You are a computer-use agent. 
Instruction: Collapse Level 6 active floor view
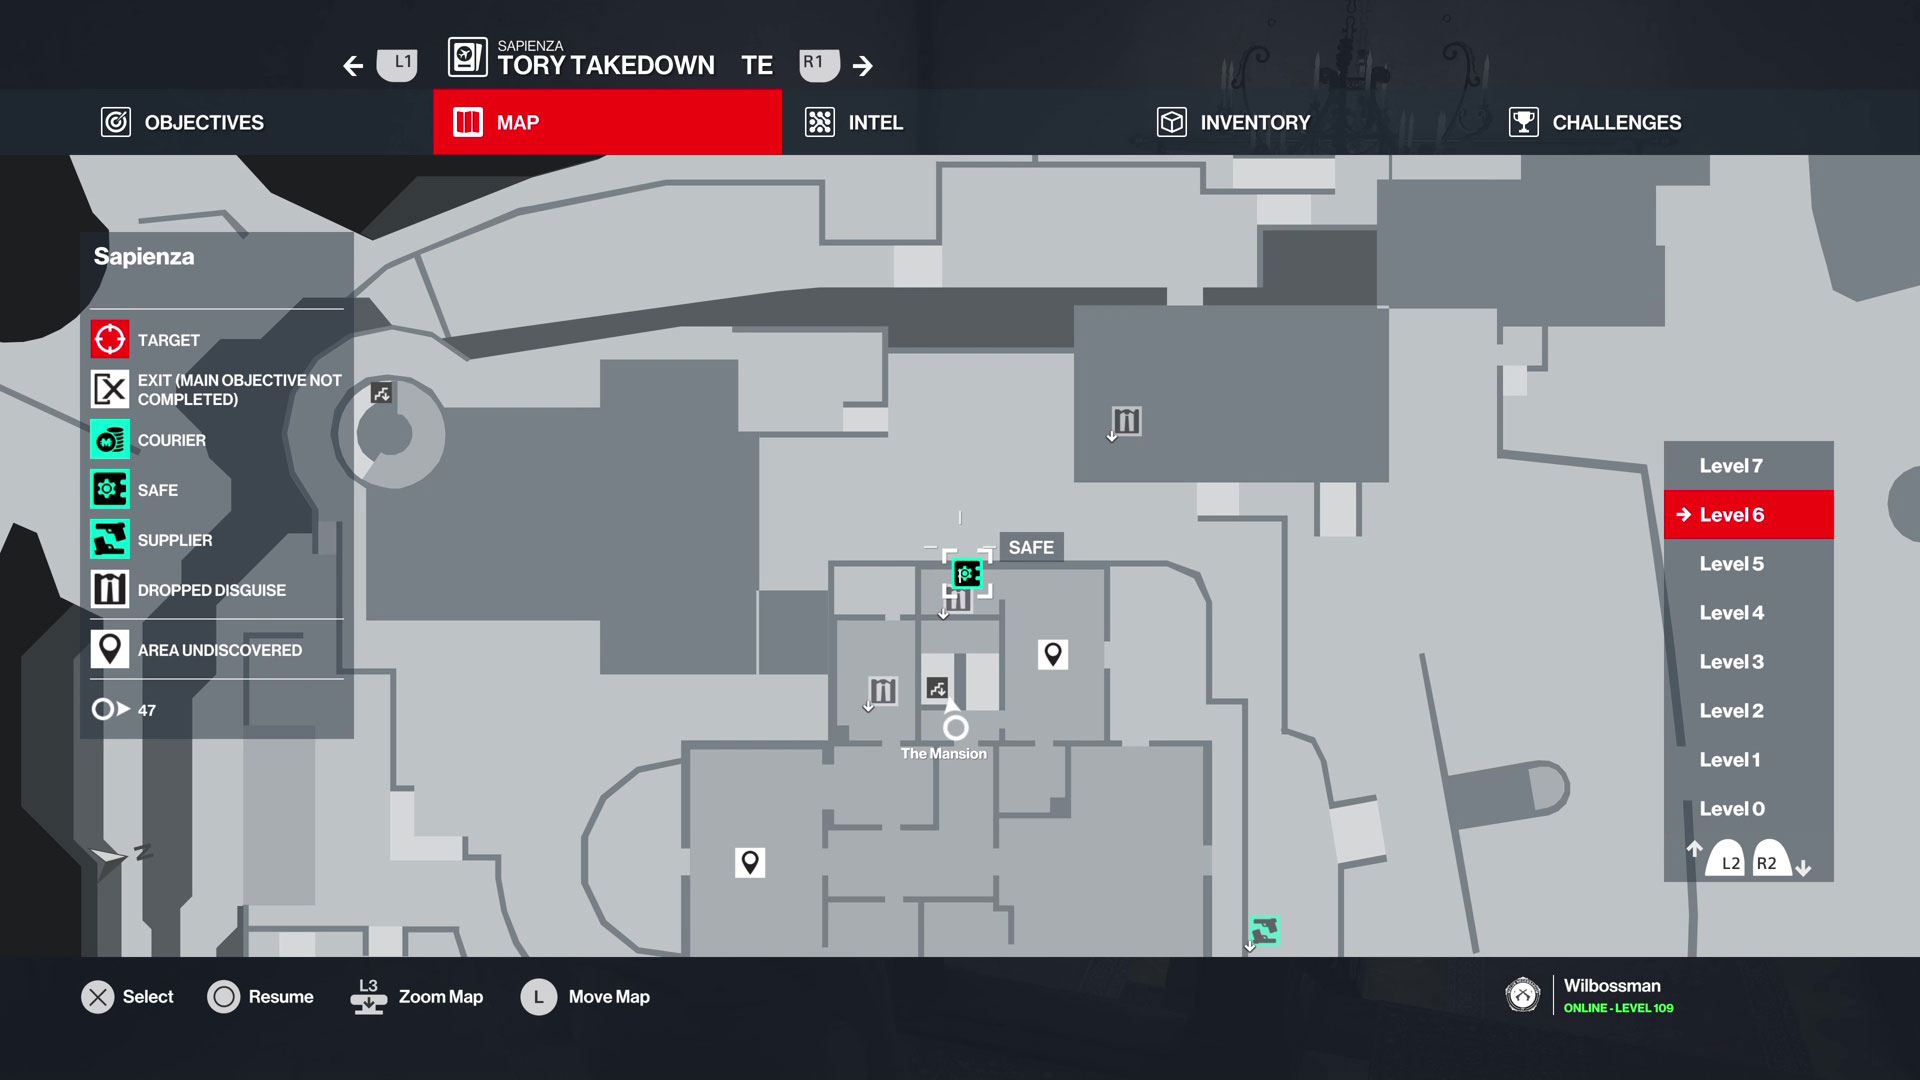coord(1746,514)
